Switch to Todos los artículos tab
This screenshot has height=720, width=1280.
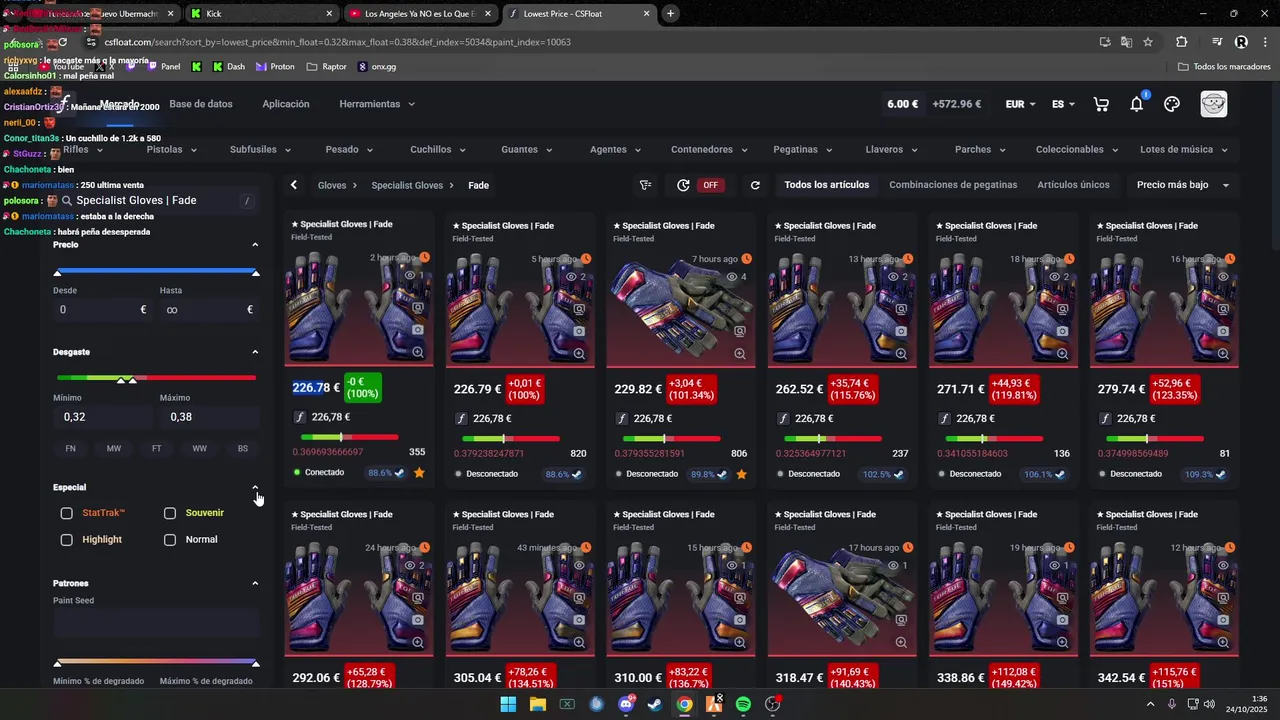827,185
